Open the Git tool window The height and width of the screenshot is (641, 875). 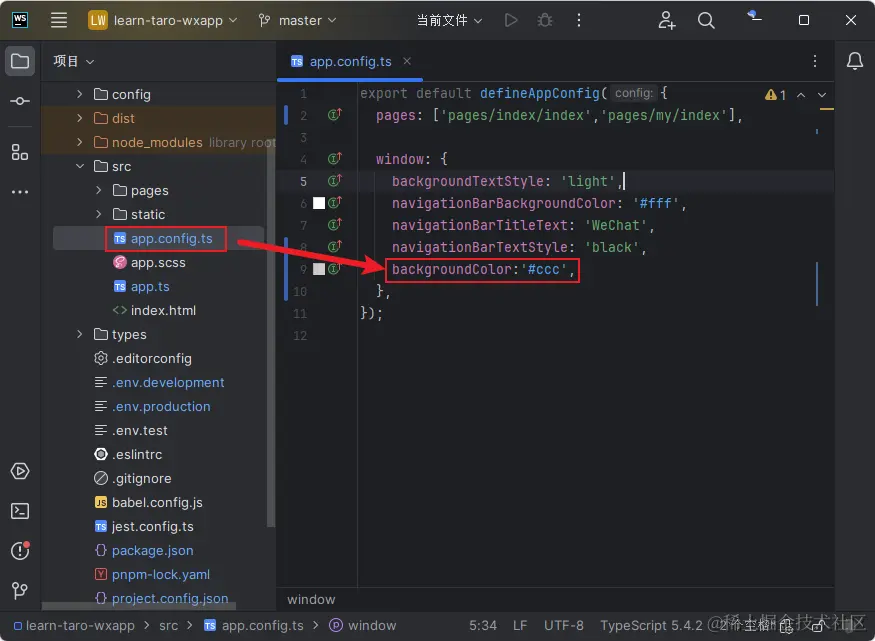pyautogui.click(x=20, y=590)
